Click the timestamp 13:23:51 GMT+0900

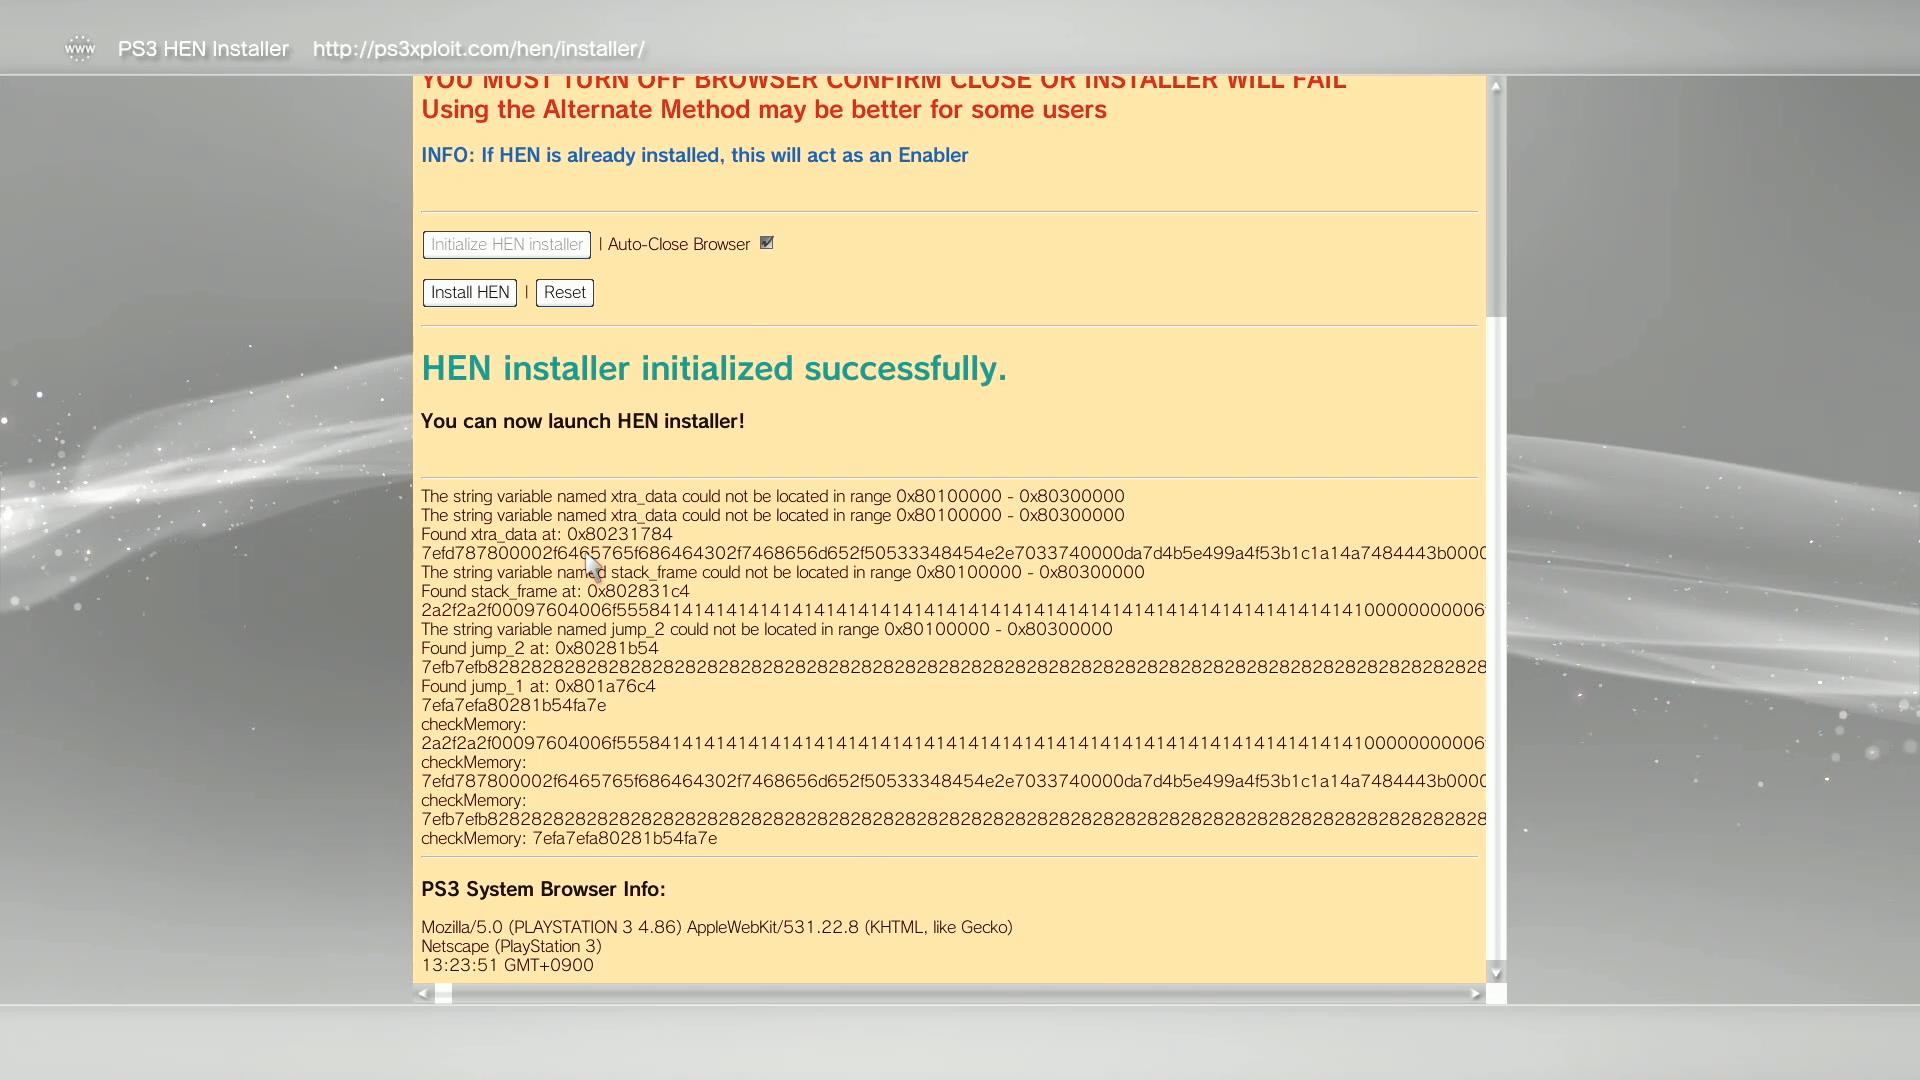(x=507, y=965)
